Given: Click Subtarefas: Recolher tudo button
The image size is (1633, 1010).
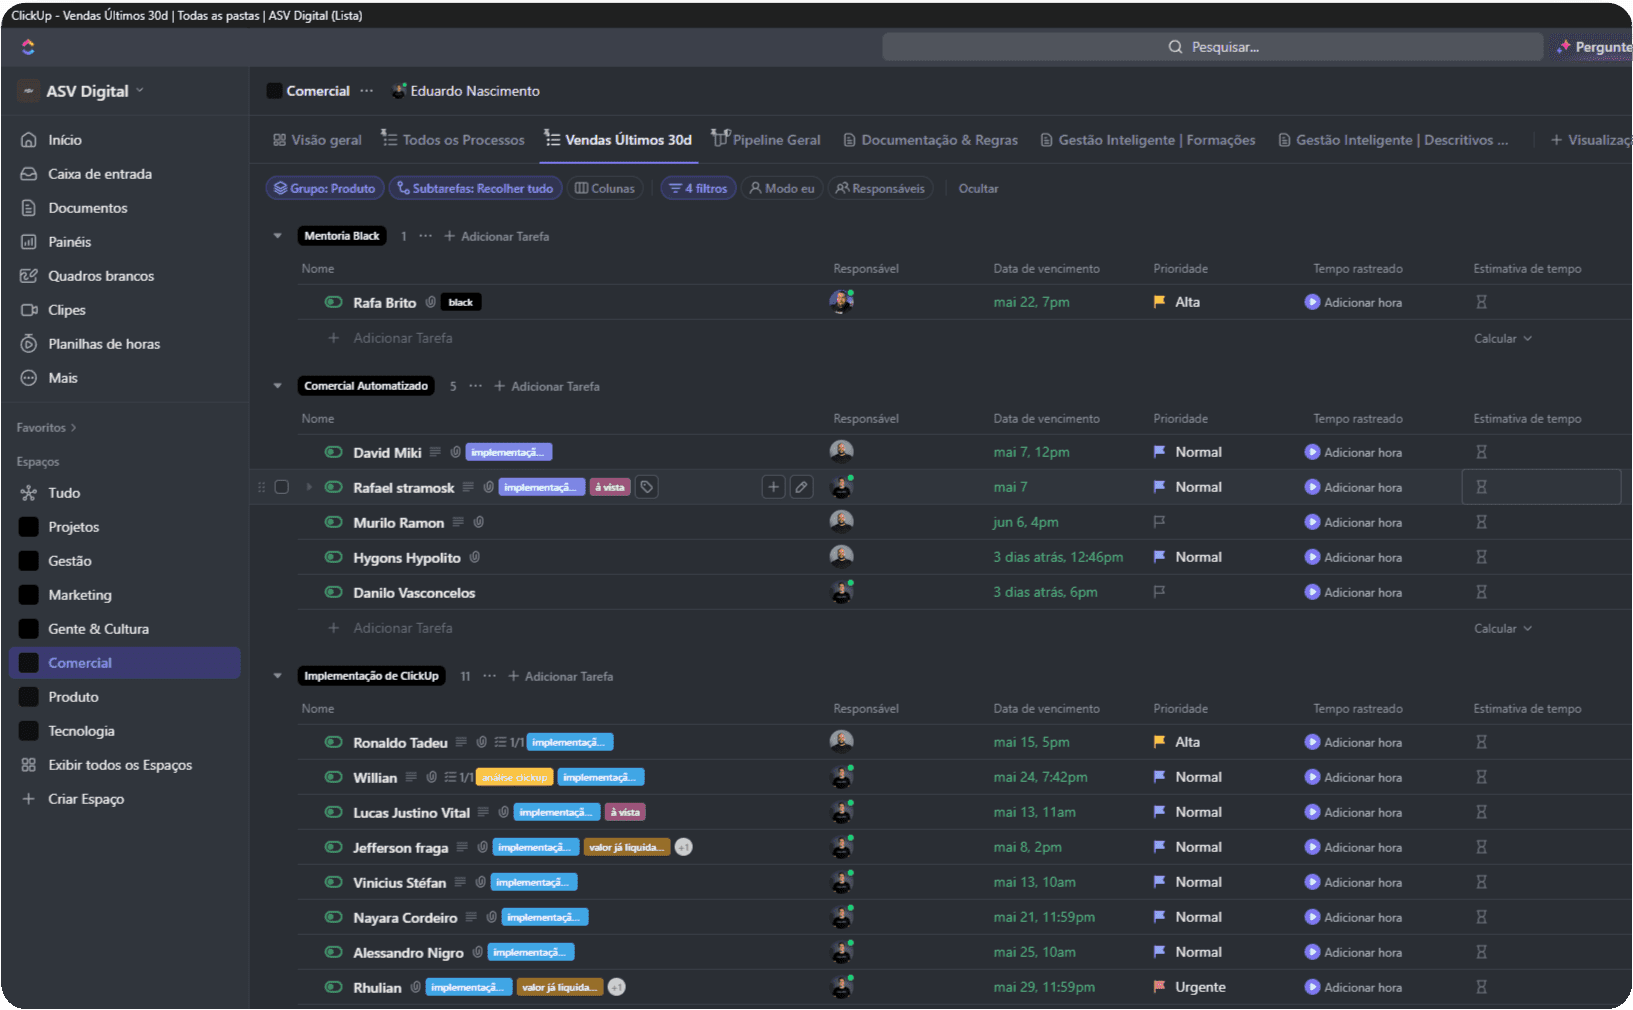Looking at the screenshot, I should click(475, 188).
